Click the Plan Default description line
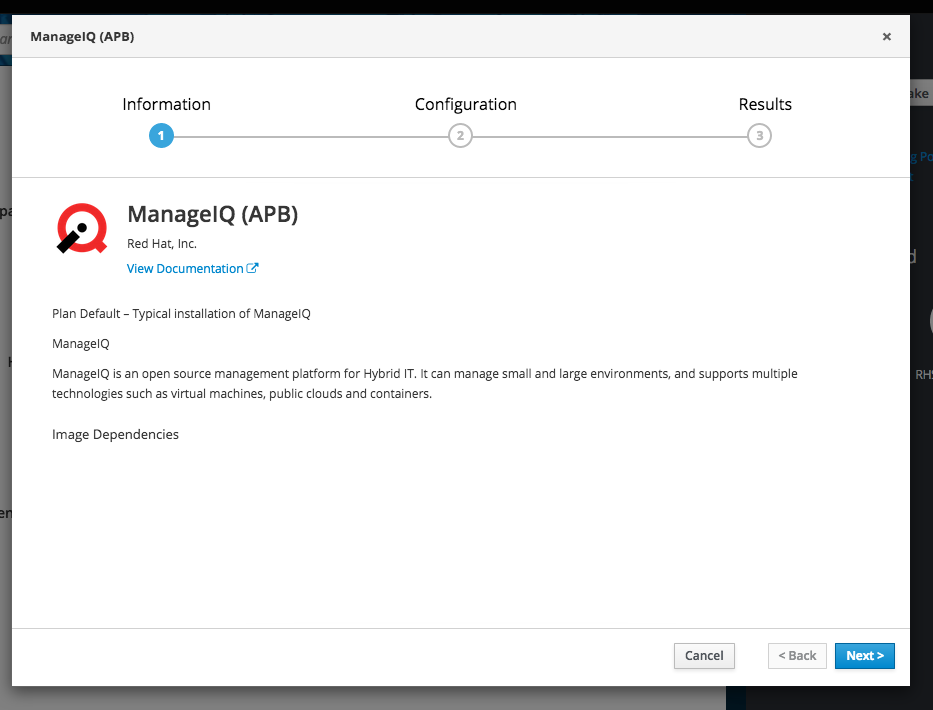The image size is (933, 710). click(180, 313)
